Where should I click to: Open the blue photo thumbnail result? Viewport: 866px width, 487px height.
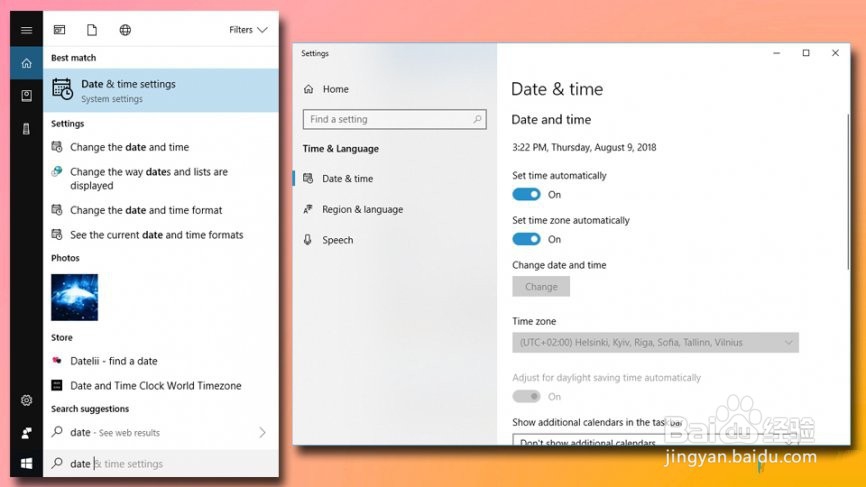(x=75, y=297)
